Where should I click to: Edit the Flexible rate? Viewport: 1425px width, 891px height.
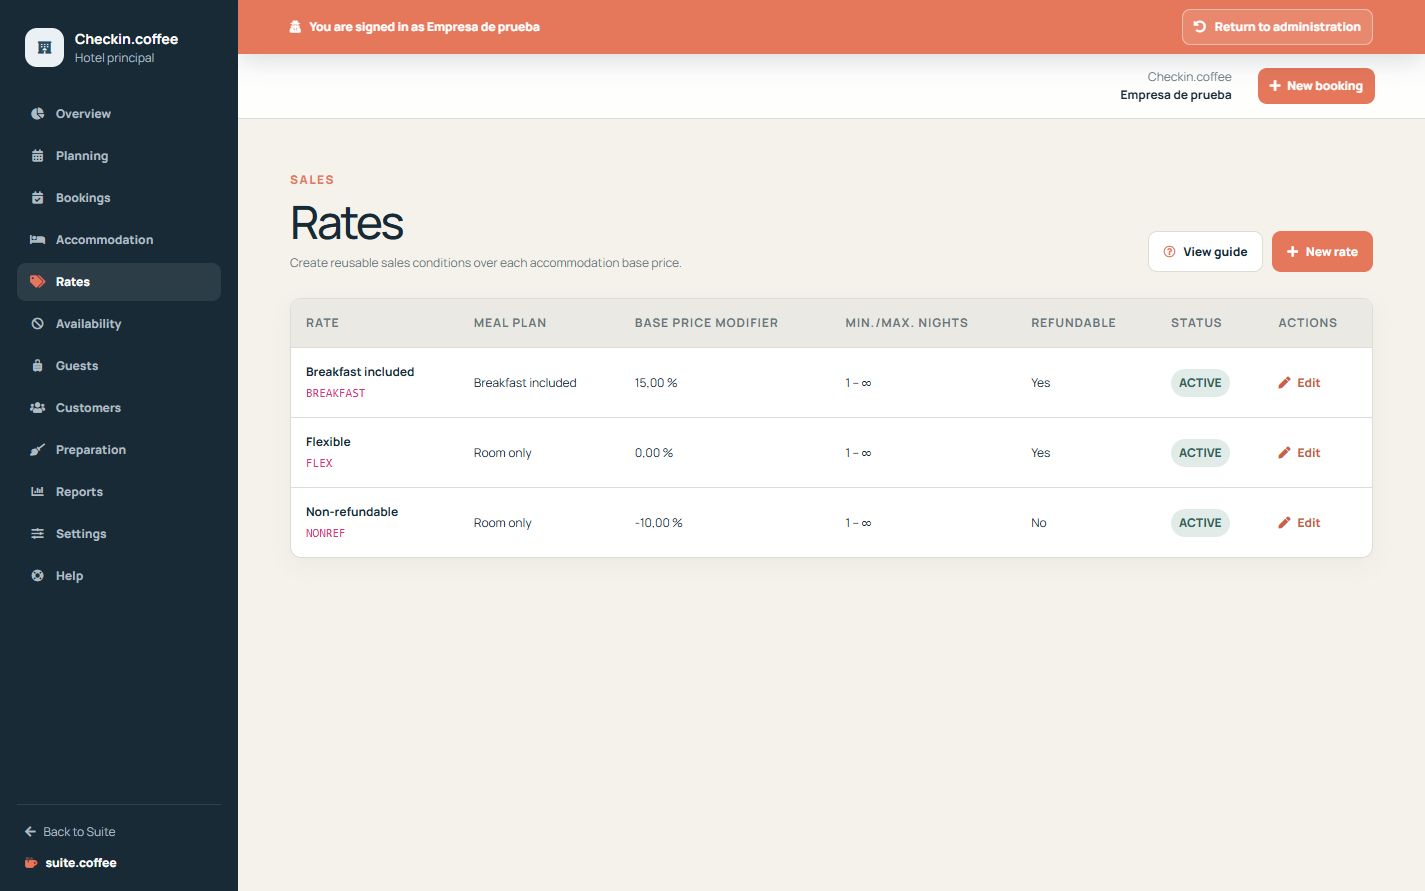click(x=1299, y=453)
